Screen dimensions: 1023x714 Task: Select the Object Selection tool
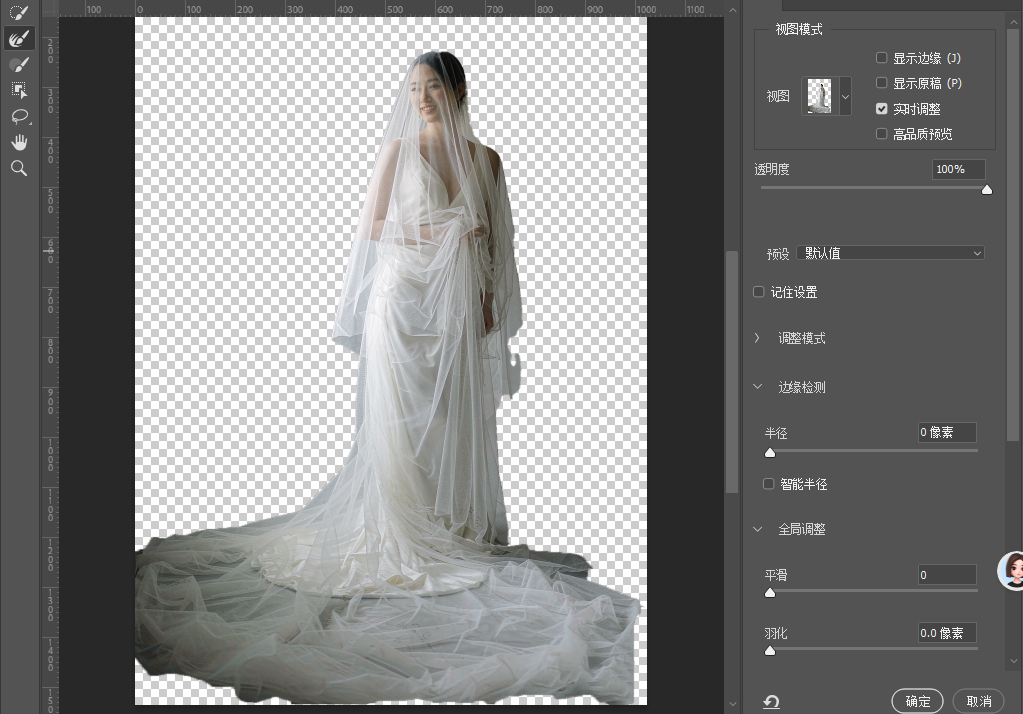(19, 90)
